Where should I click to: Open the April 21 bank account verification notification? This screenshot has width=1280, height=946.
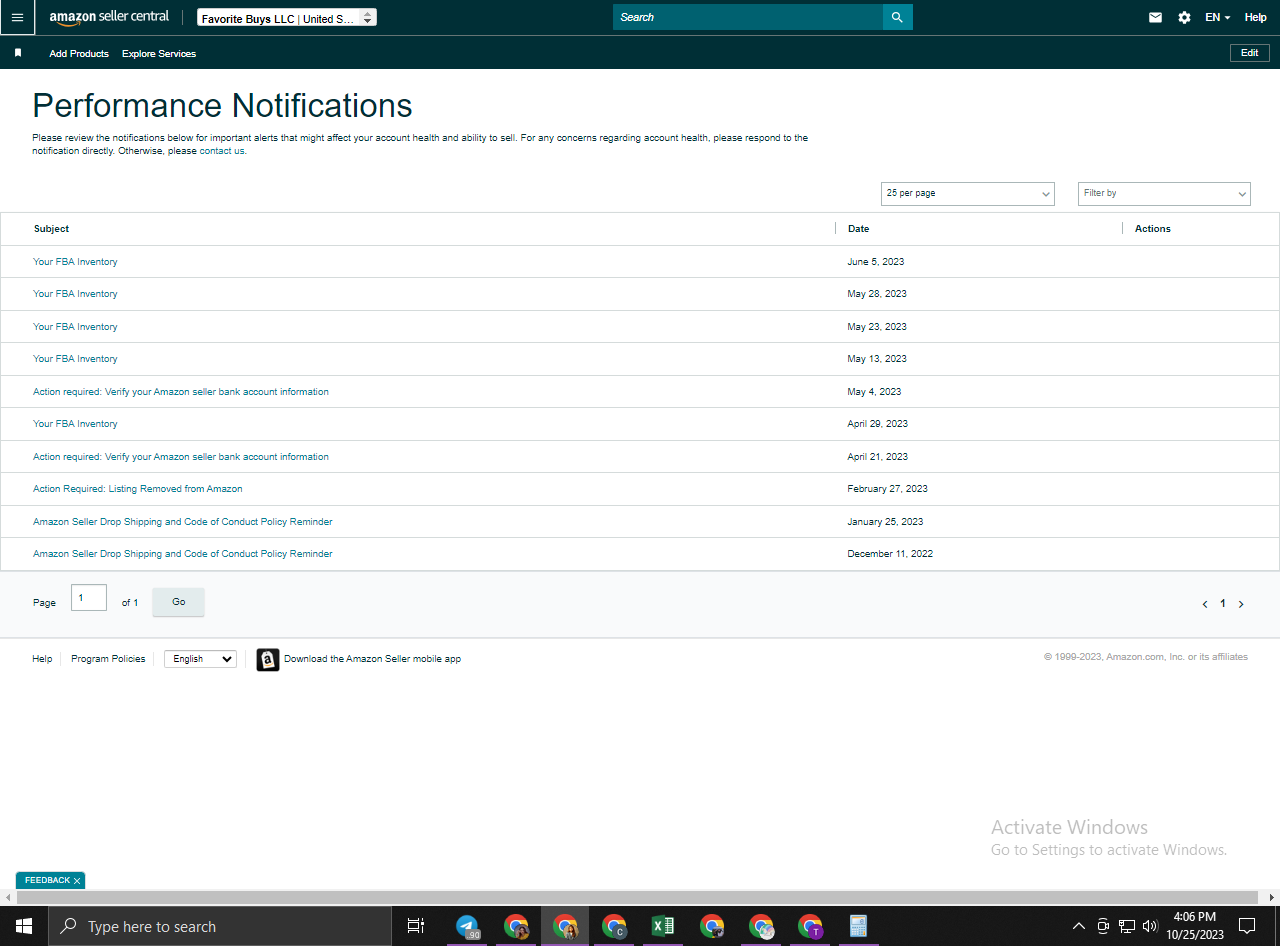point(181,457)
